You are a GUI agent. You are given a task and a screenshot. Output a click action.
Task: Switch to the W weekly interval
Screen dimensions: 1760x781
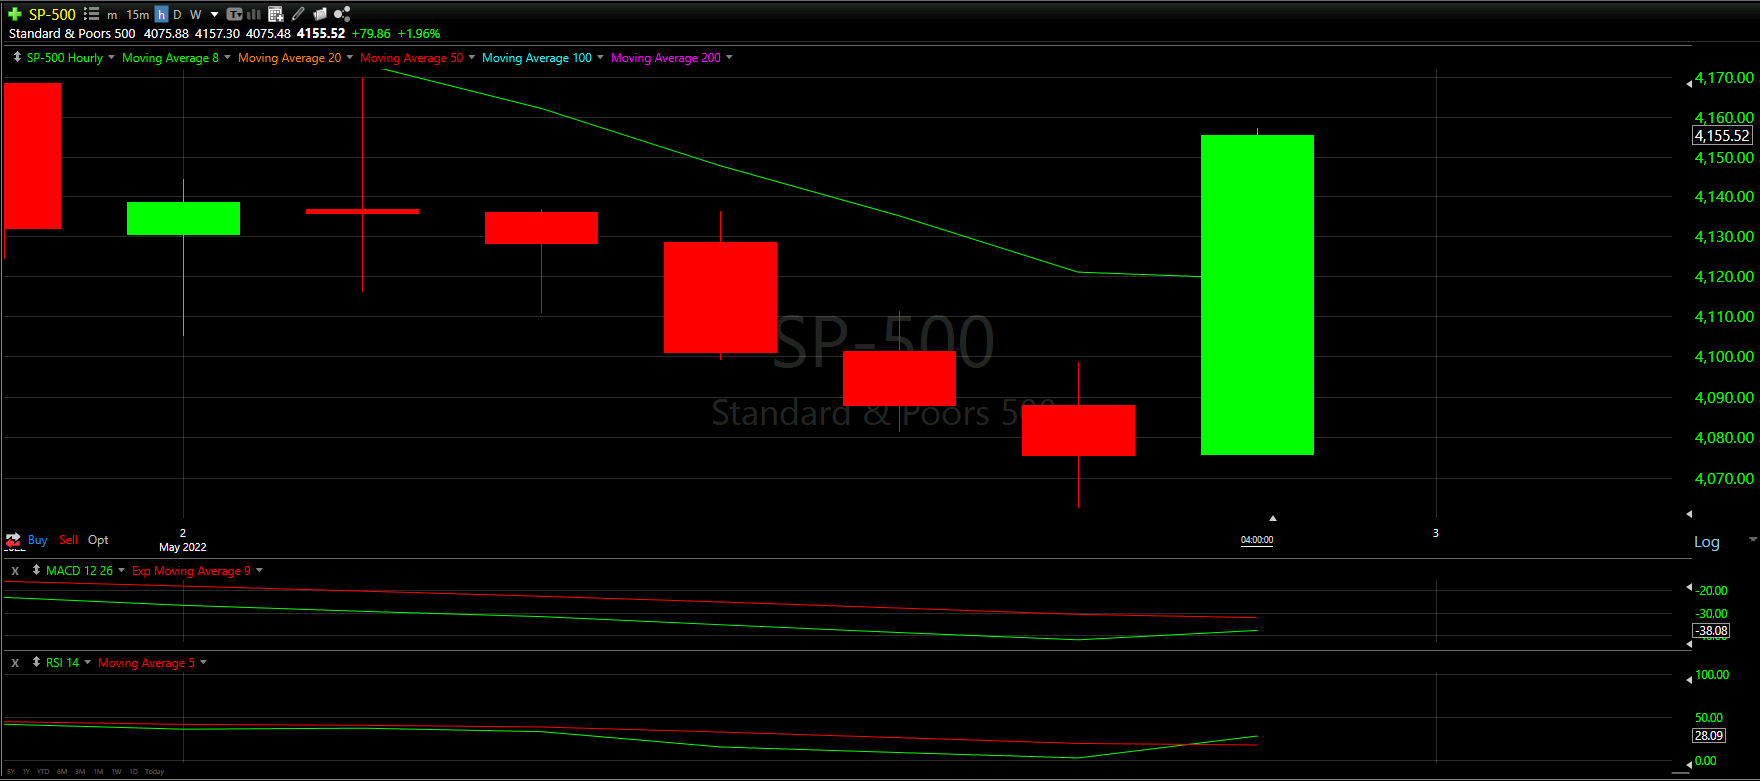[x=196, y=15]
